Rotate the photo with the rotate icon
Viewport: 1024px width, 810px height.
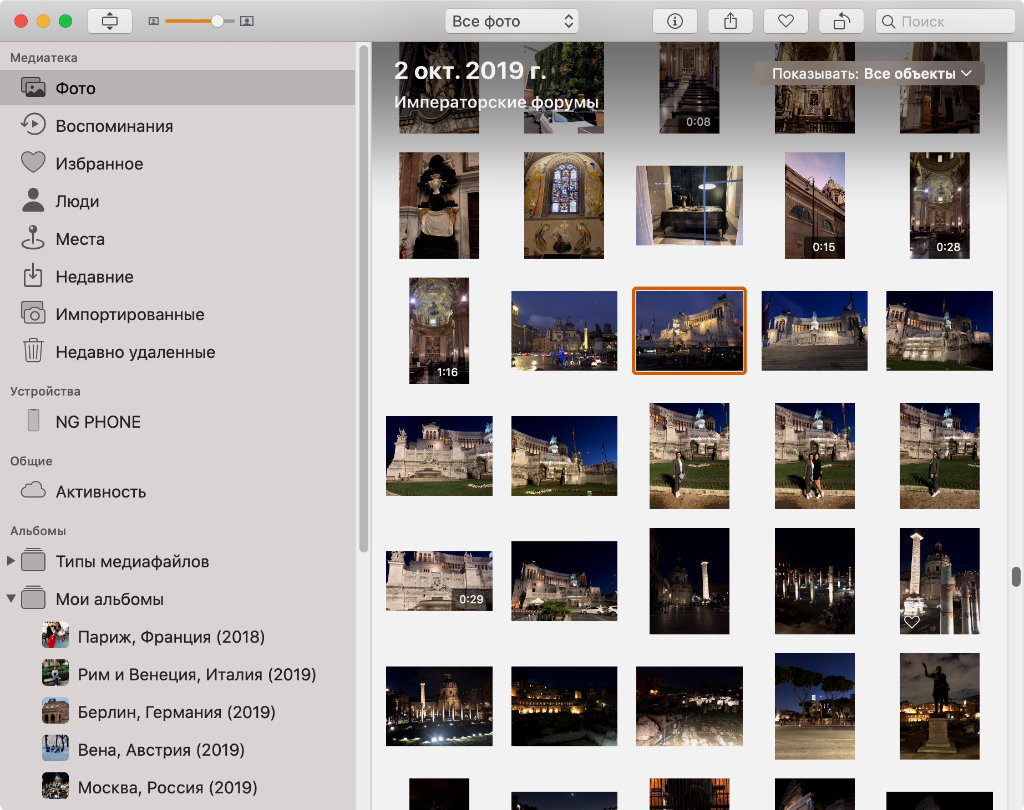(840, 21)
